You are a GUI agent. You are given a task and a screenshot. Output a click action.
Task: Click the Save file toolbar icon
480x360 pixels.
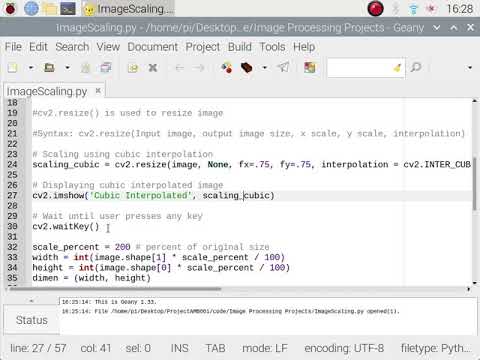pyautogui.click(x=86, y=68)
